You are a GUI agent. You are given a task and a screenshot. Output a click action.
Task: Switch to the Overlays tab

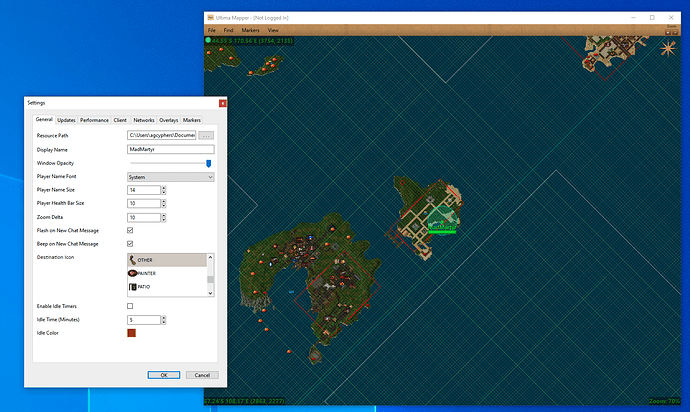point(169,120)
